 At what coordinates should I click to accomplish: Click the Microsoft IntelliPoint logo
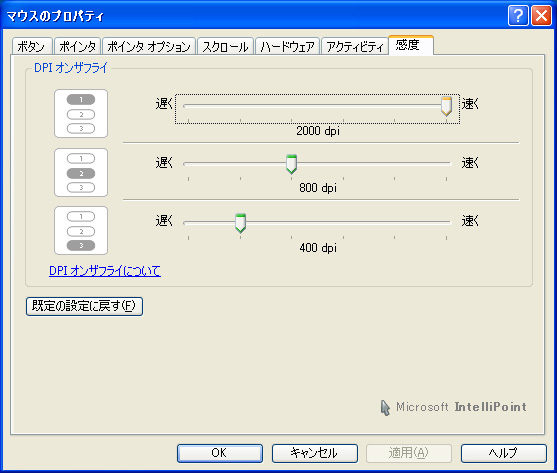point(454,407)
